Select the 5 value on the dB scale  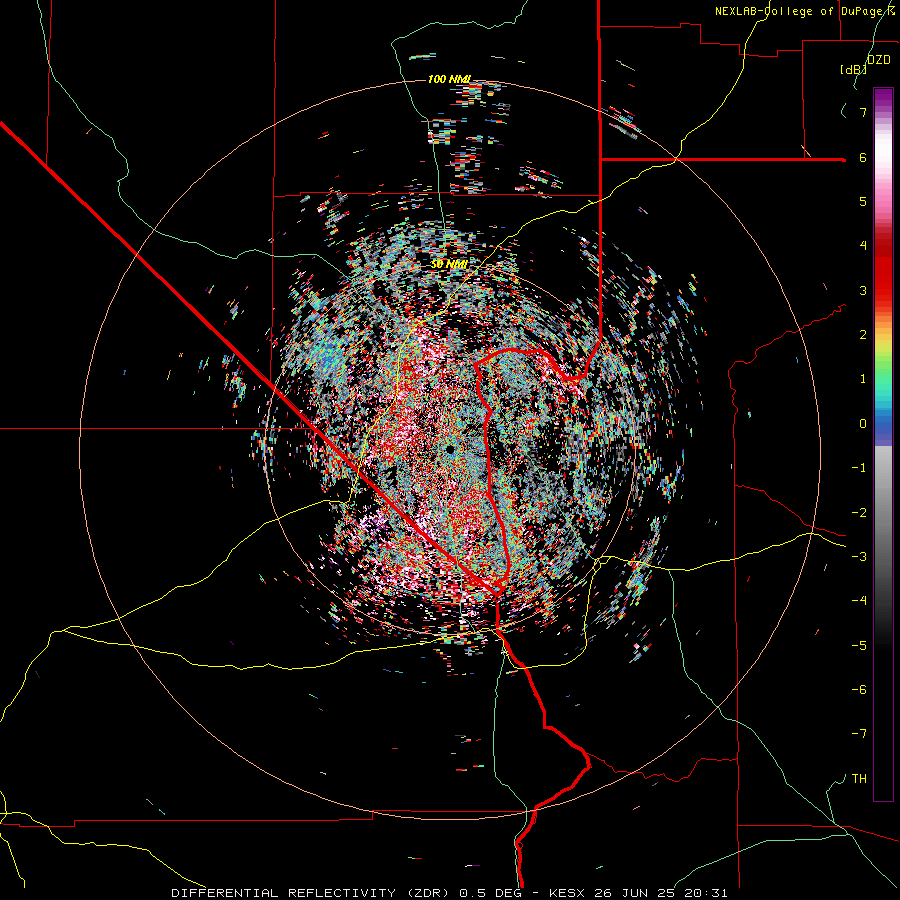click(863, 201)
